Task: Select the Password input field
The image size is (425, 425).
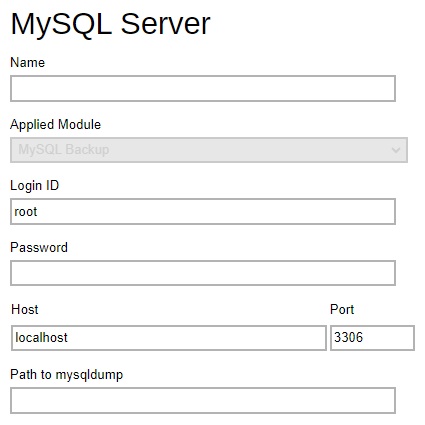Action: coord(203,273)
